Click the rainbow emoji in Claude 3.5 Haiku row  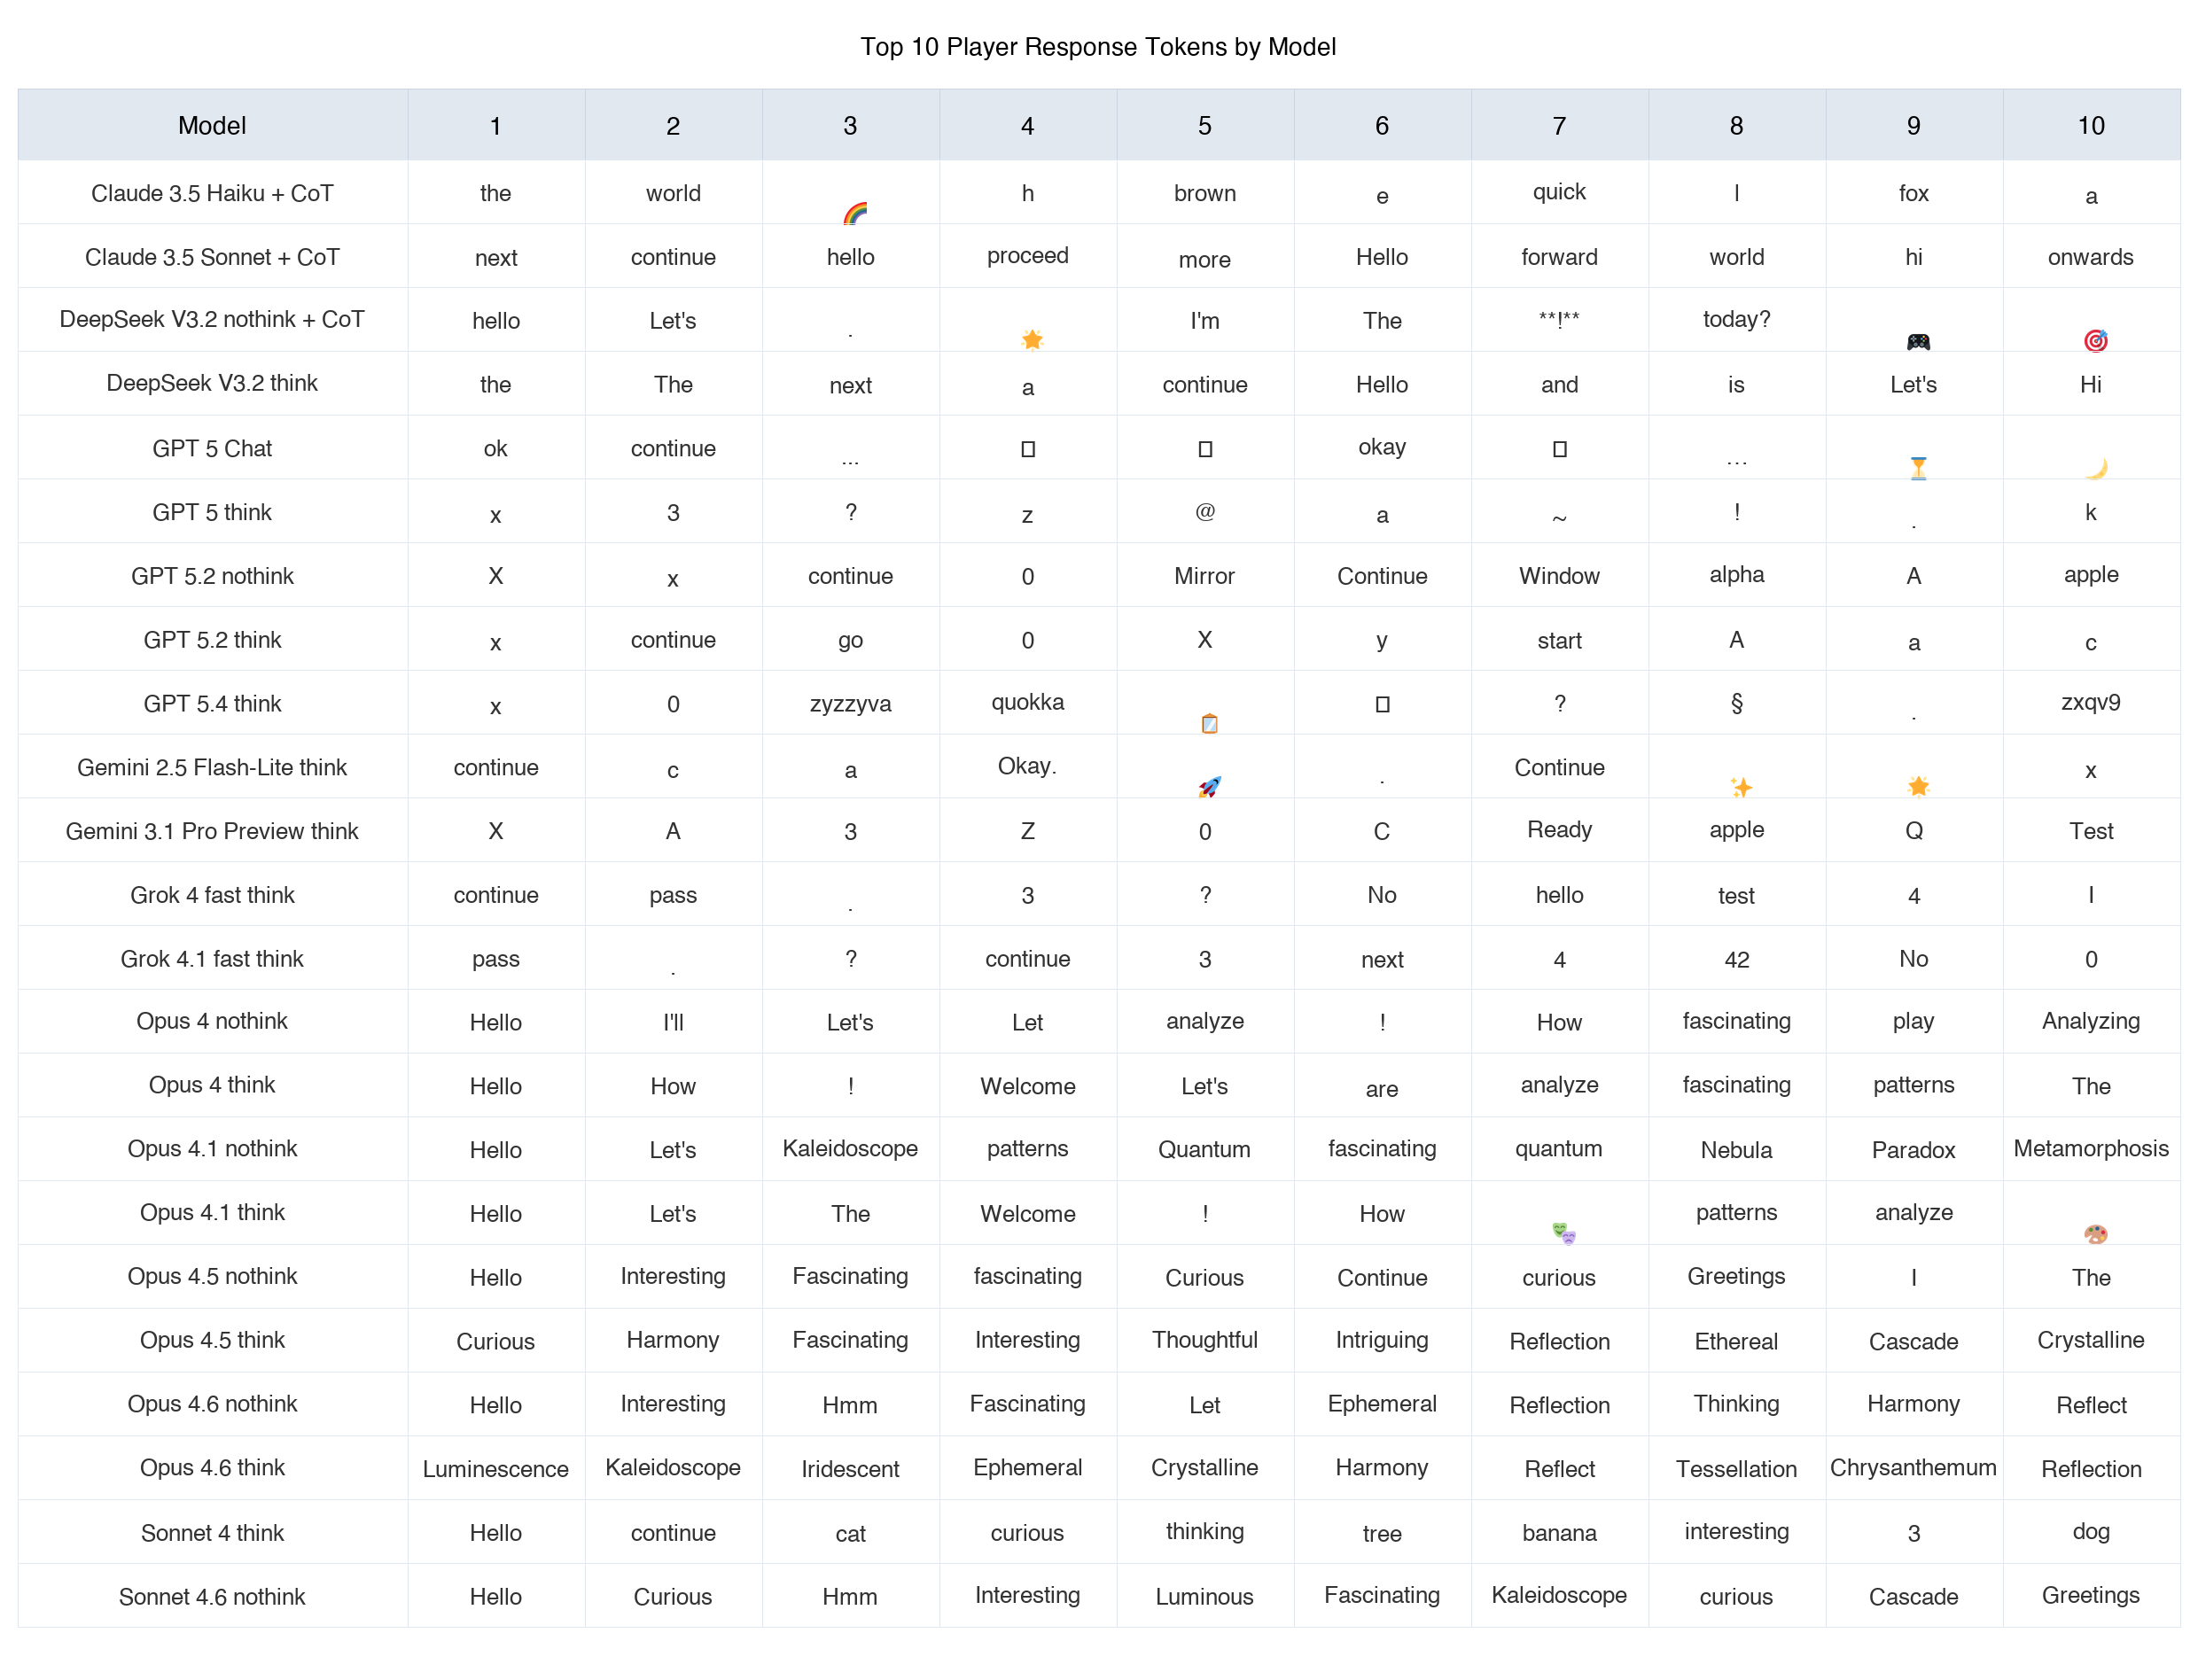tap(854, 213)
